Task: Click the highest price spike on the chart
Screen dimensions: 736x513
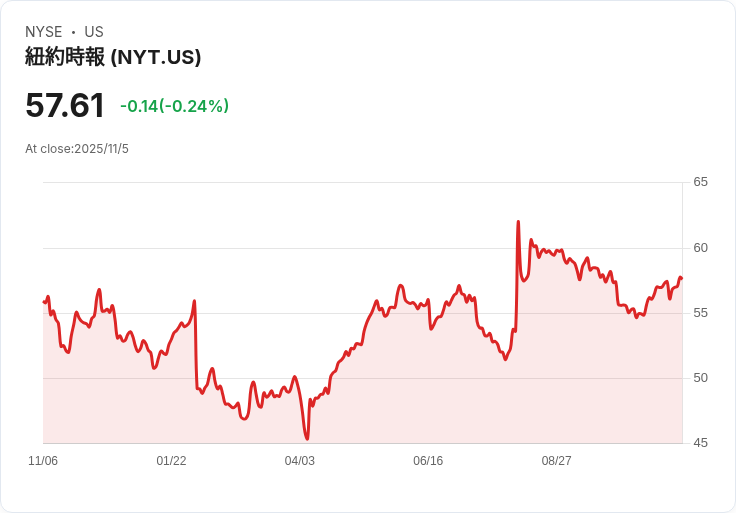Action: (x=518, y=222)
